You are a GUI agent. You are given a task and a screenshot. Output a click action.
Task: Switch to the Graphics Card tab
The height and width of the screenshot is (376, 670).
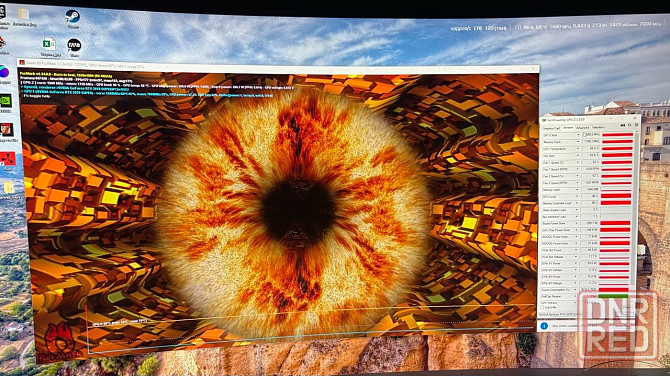pyautogui.click(x=551, y=128)
